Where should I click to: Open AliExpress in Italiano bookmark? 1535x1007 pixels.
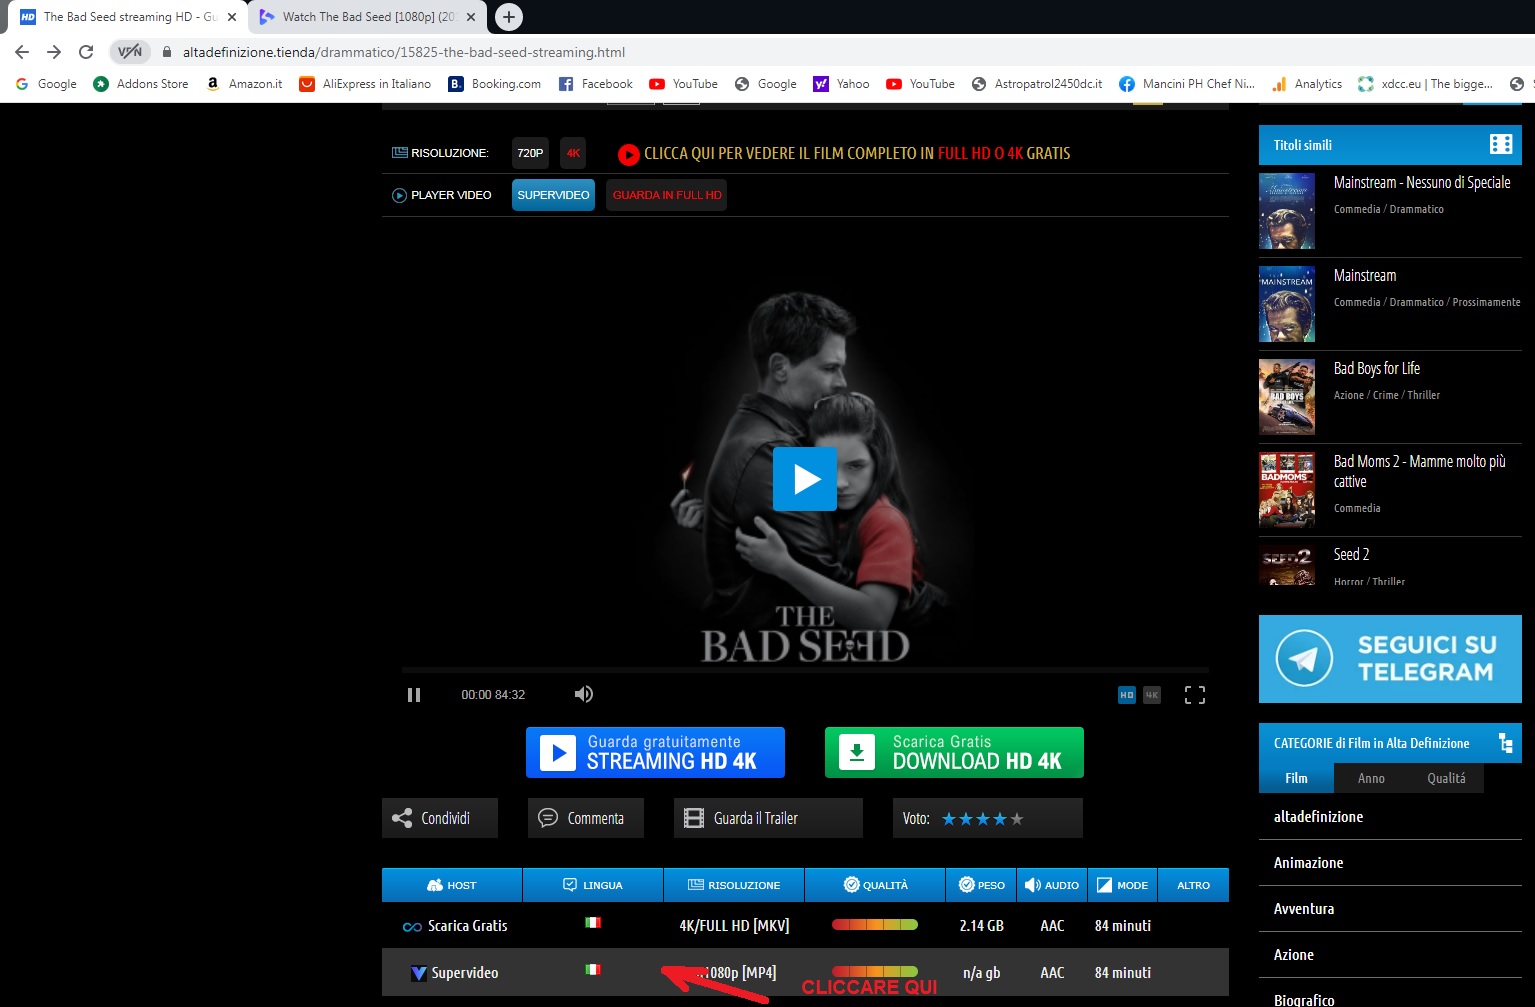click(x=365, y=84)
